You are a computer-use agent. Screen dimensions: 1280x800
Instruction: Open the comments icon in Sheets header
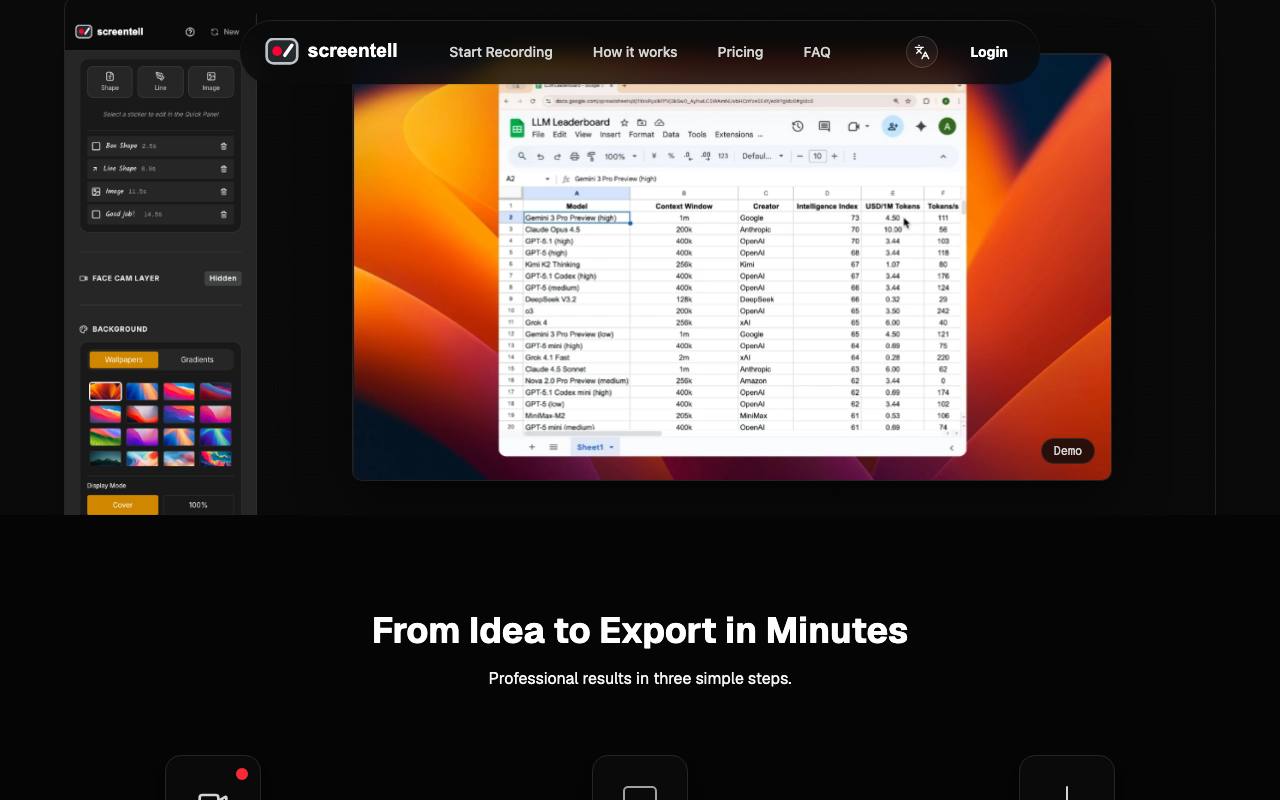[824, 126]
